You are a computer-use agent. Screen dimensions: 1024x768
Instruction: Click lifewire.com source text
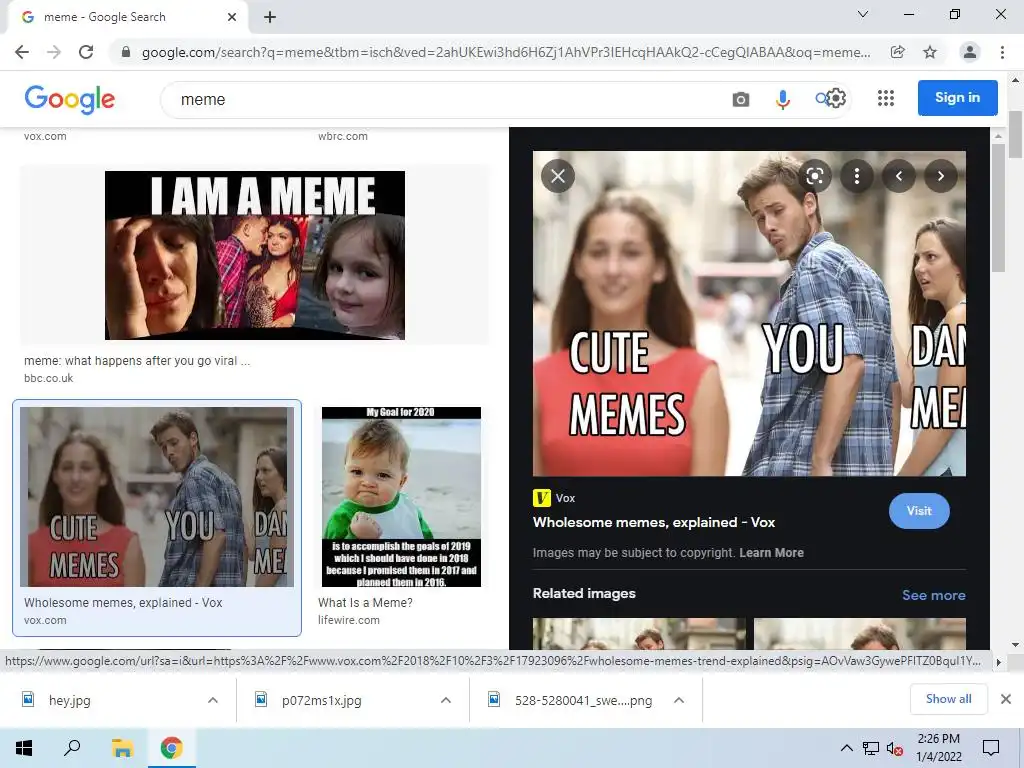(x=349, y=620)
